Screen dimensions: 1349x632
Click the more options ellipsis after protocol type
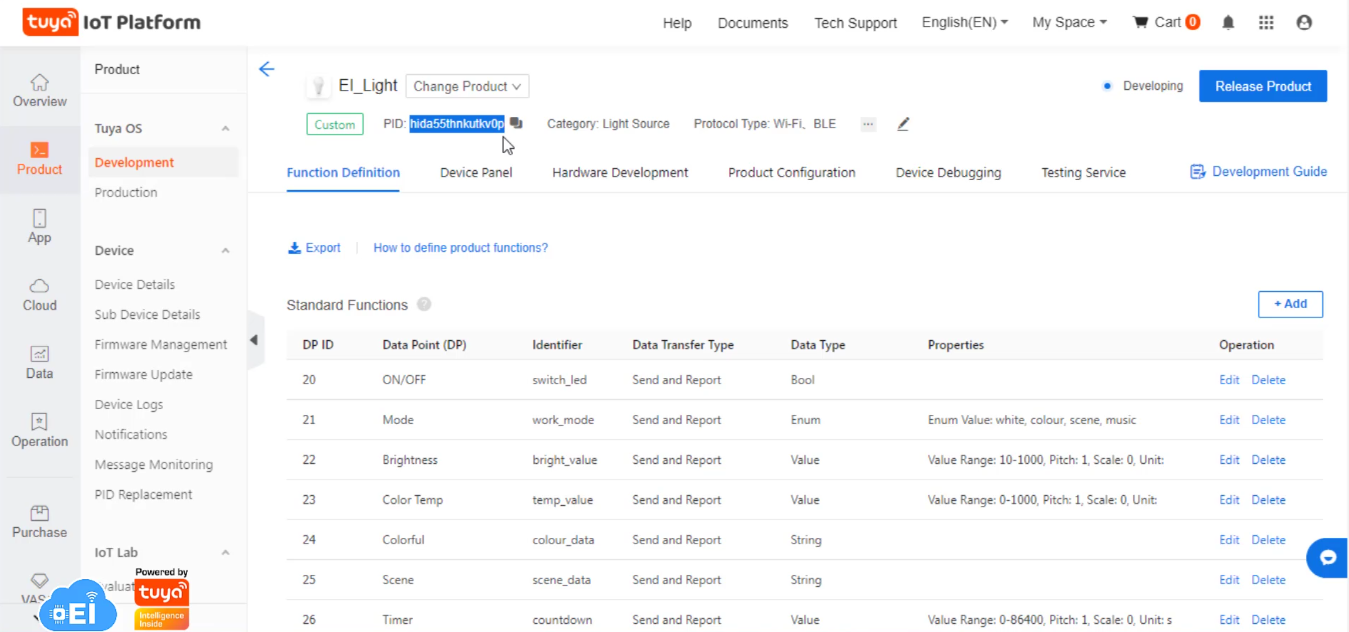point(868,124)
